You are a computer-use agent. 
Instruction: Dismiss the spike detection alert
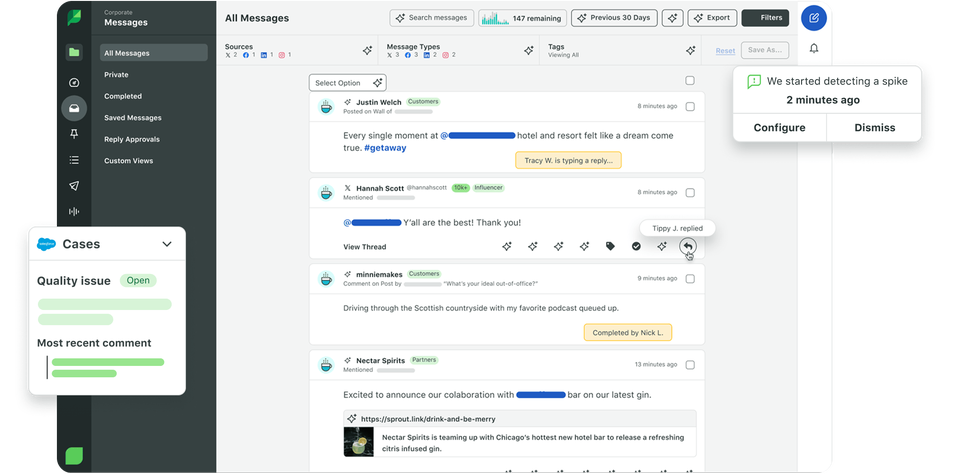click(x=874, y=127)
